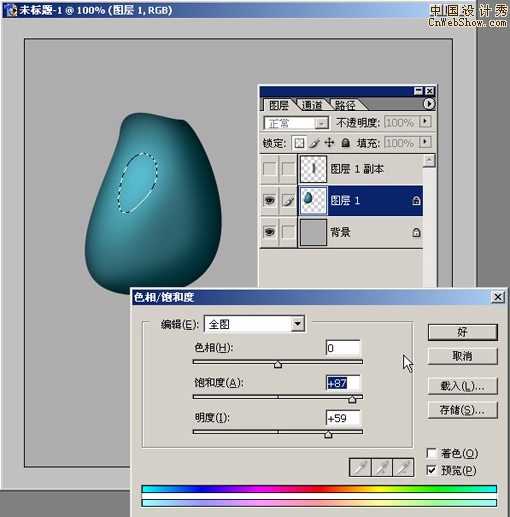Select the 图层 1 副本 layer thumbnail
This screenshot has width=510, height=517.
pyautogui.click(x=313, y=169)
